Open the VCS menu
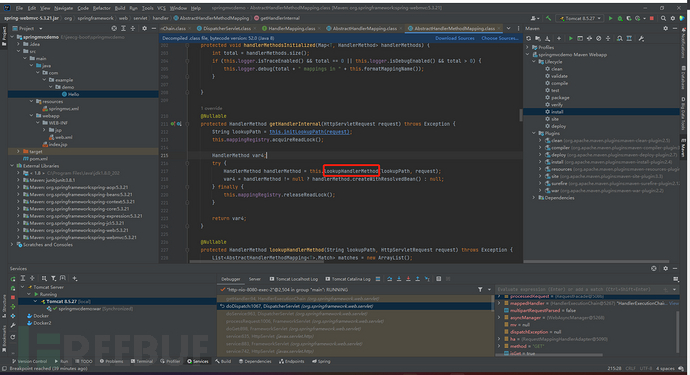This screenshot has height=375, width=690. [161, 8]
